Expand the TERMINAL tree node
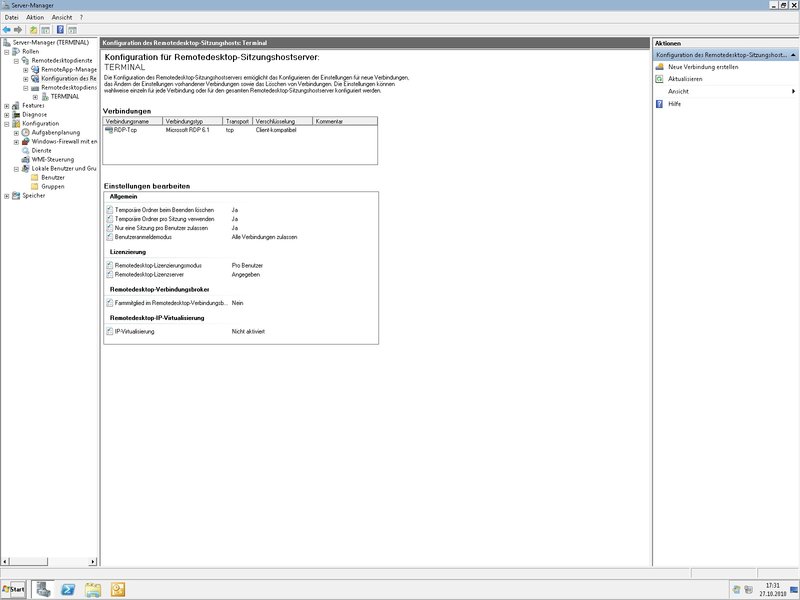The image size is (800, 600). (x=35, y=97)
